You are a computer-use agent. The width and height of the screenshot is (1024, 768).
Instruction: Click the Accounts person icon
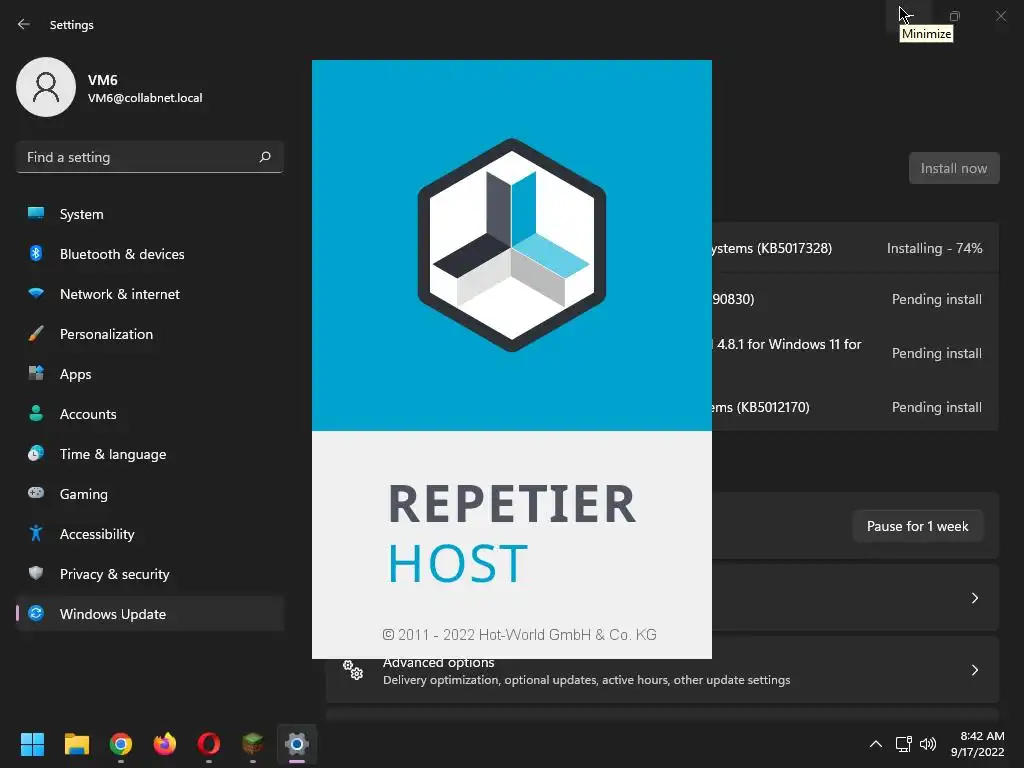pyautogui.click(x=36, y=413)
